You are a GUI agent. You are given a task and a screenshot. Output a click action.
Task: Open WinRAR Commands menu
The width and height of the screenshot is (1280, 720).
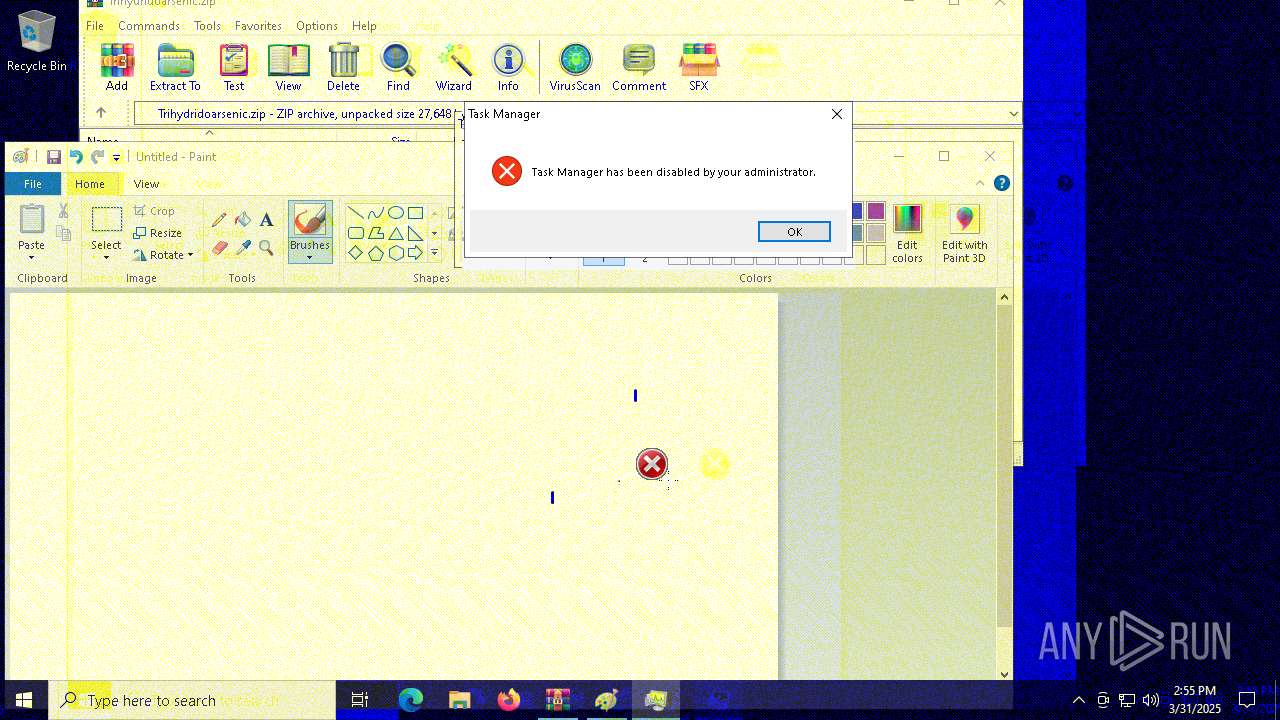point(149,26)
